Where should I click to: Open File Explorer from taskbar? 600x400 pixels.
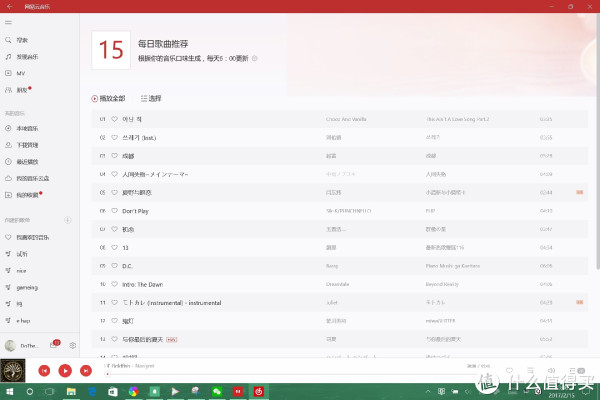71,392
